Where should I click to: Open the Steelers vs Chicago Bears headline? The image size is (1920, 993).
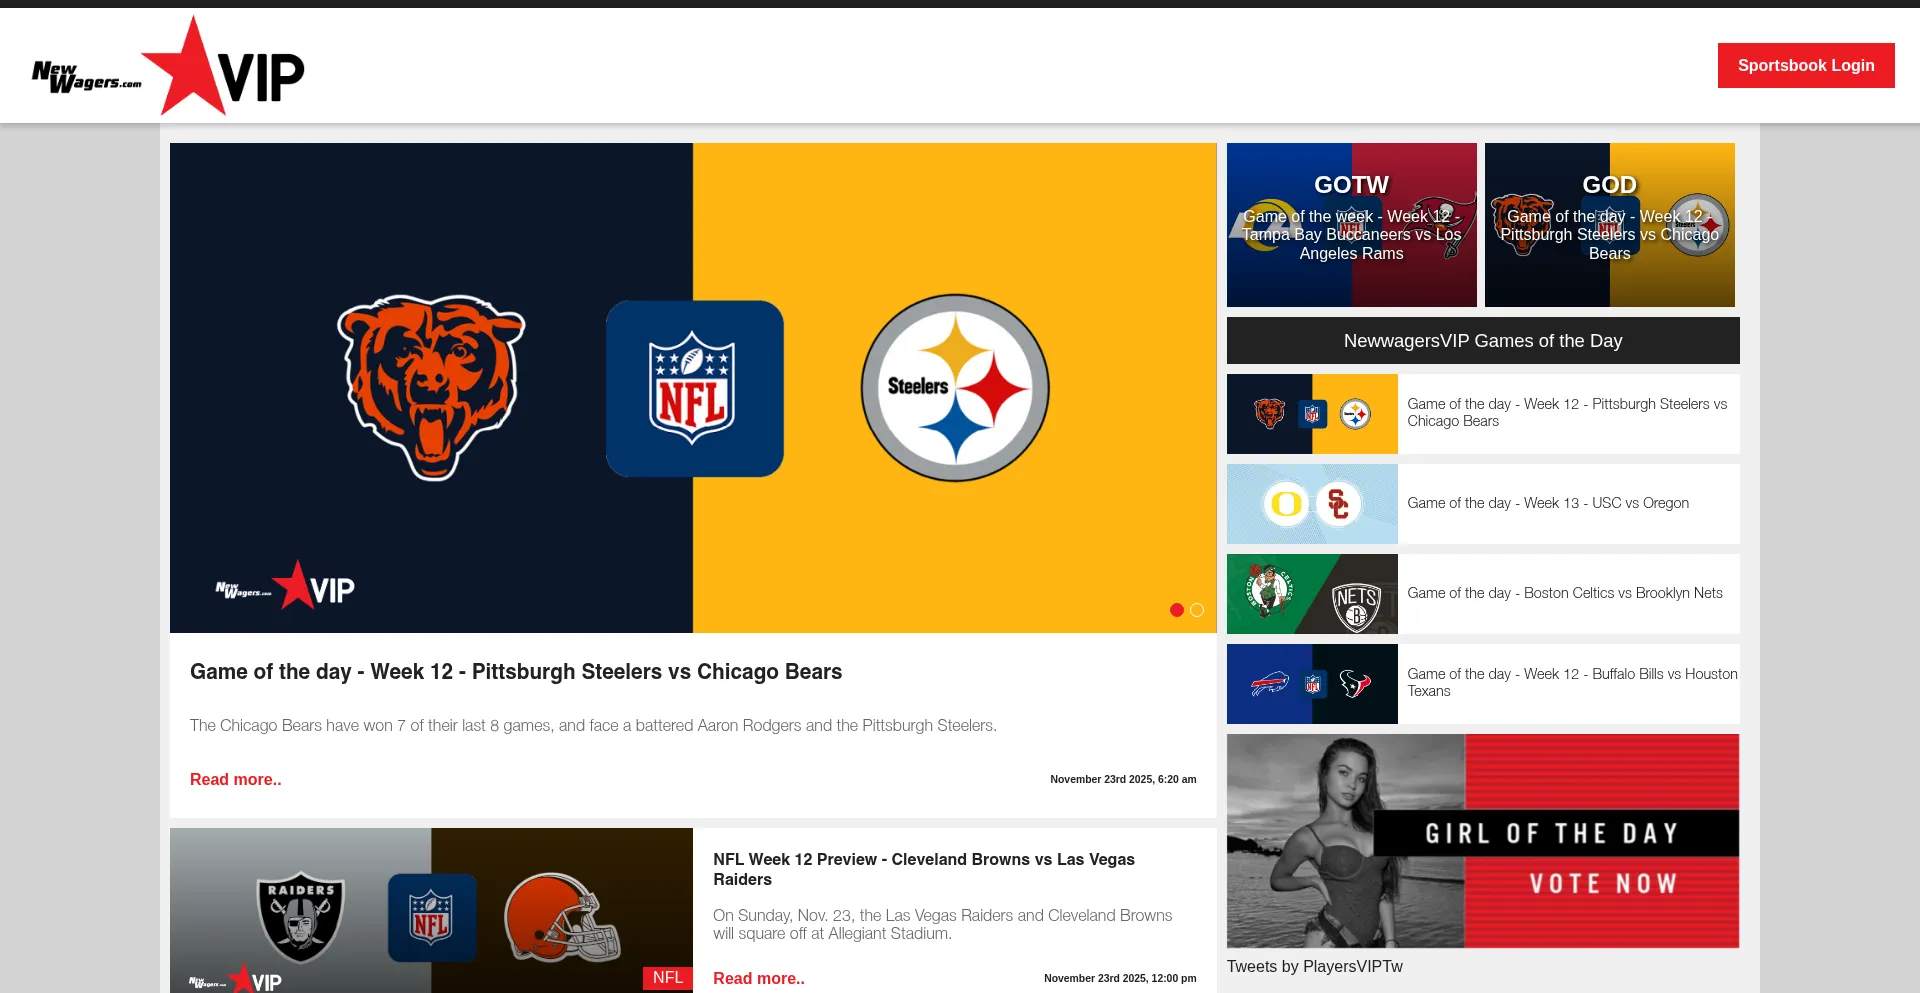[515, 672]
